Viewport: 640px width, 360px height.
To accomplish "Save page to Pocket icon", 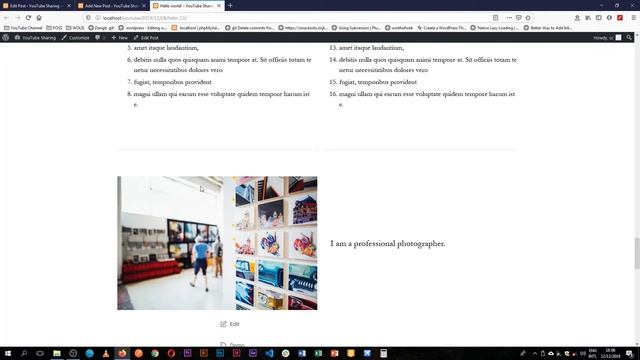I will 518,18.
